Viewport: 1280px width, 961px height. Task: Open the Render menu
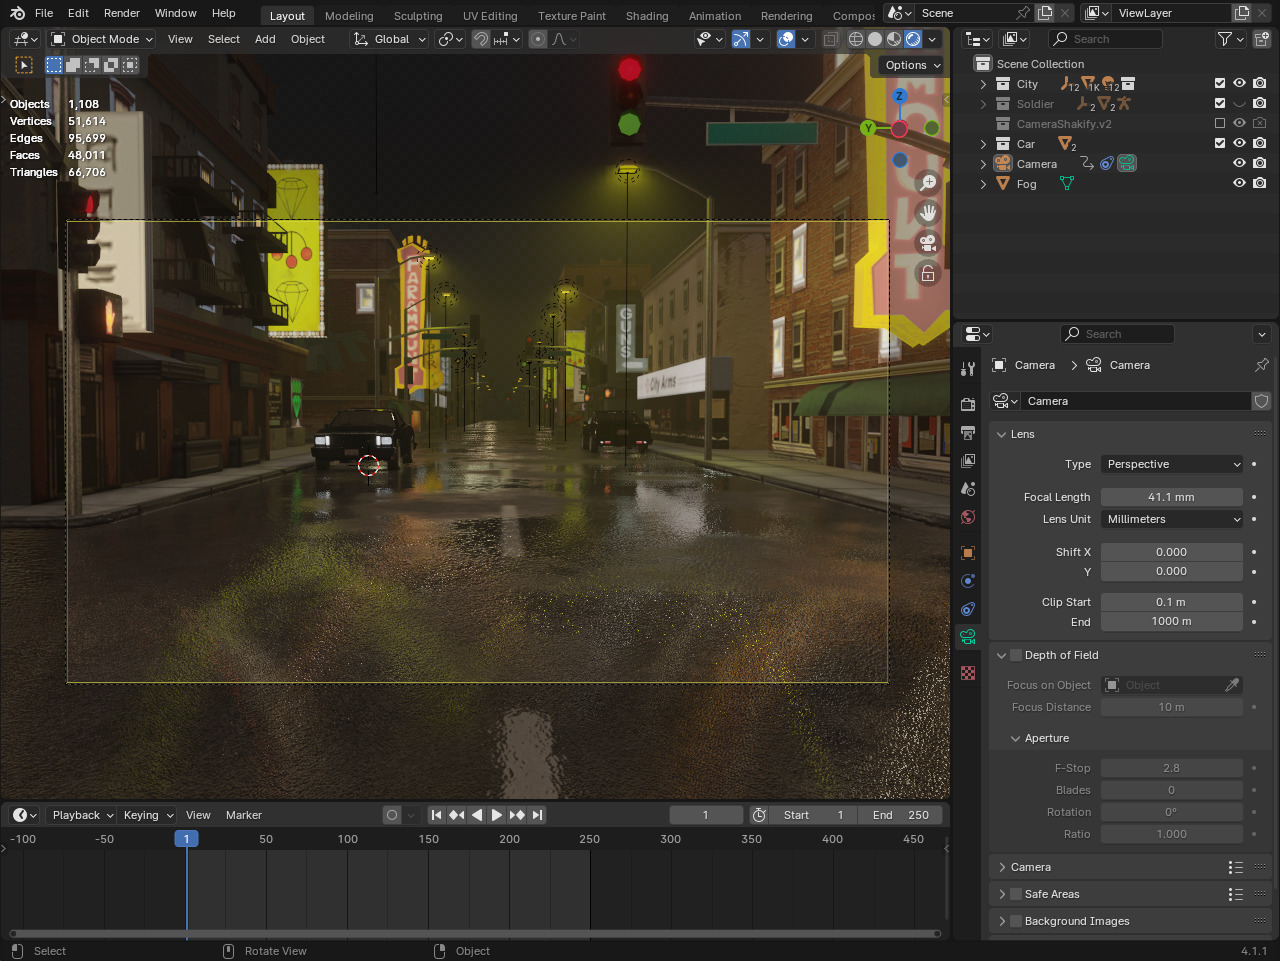pos(122,13)
